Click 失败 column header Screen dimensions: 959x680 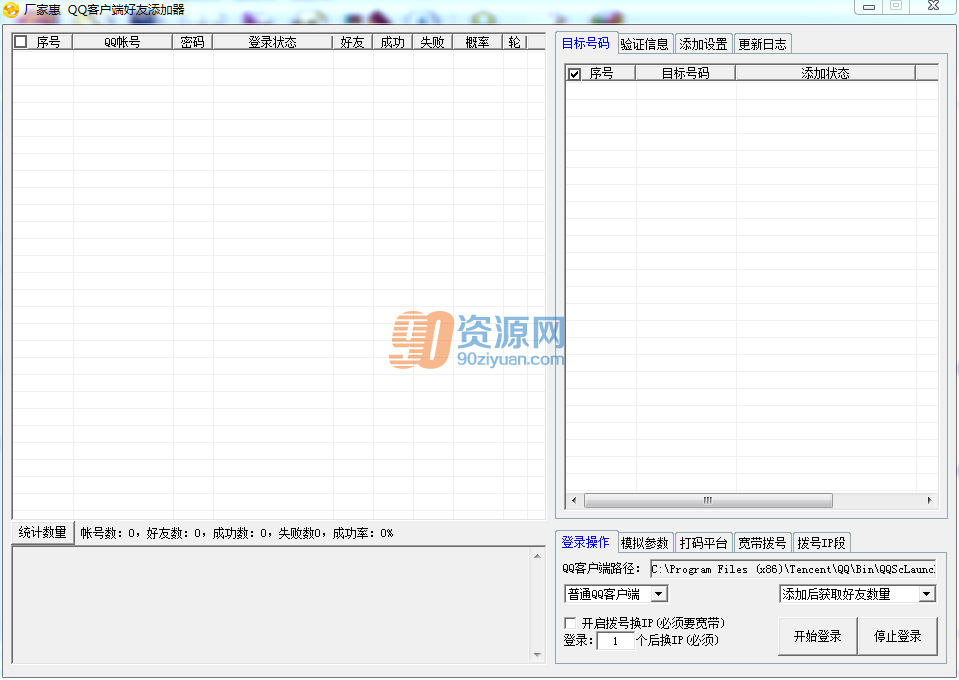[432, 42]
